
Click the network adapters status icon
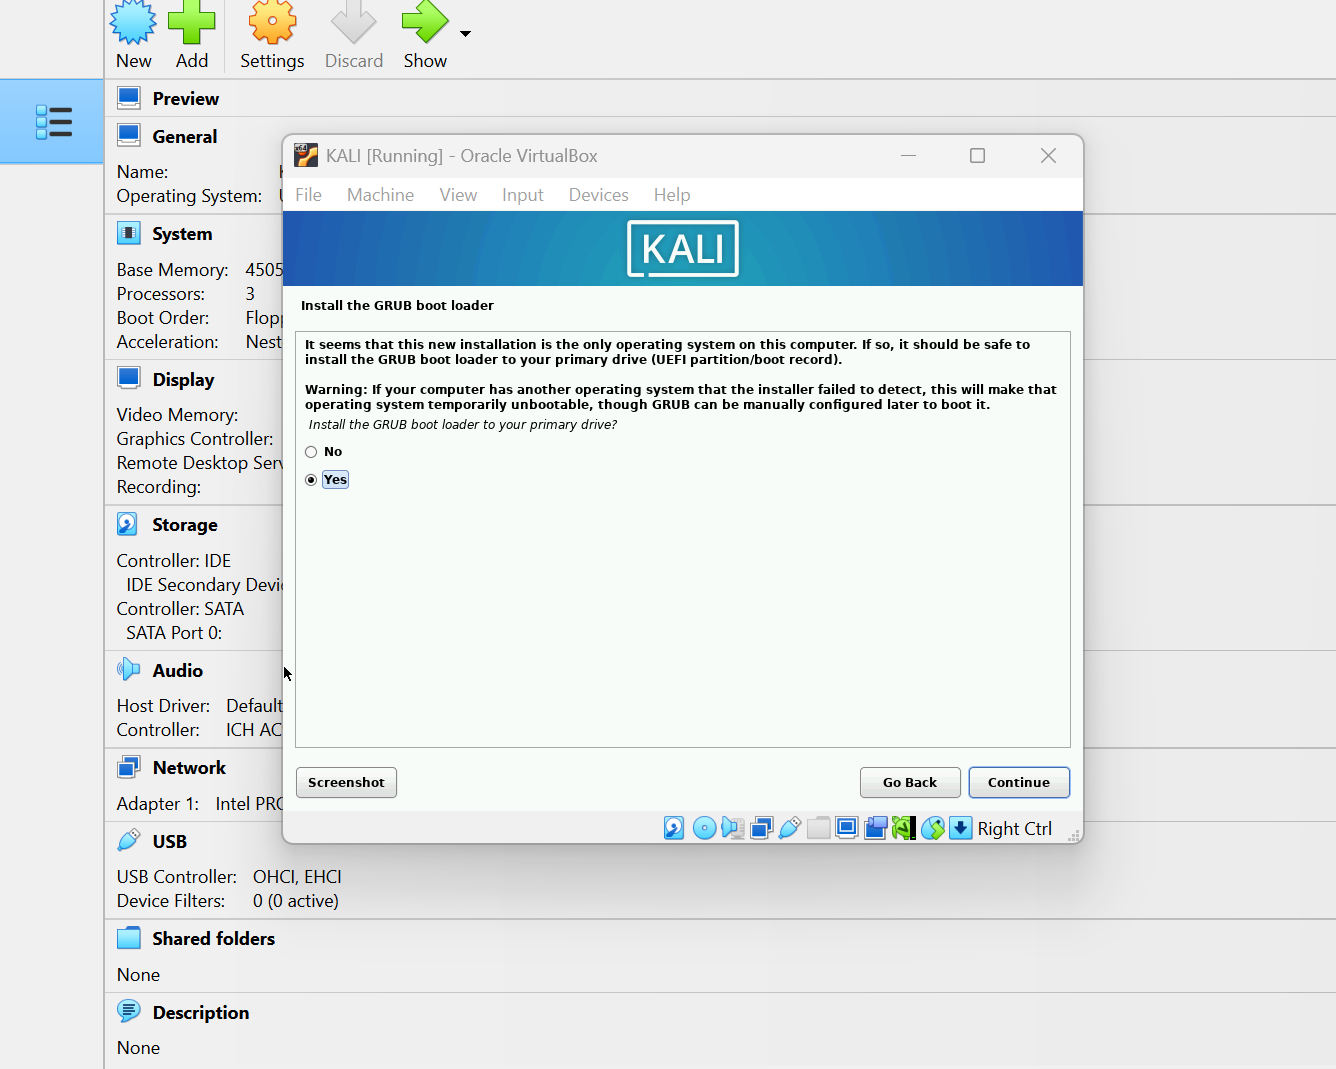tap(762, 828)
